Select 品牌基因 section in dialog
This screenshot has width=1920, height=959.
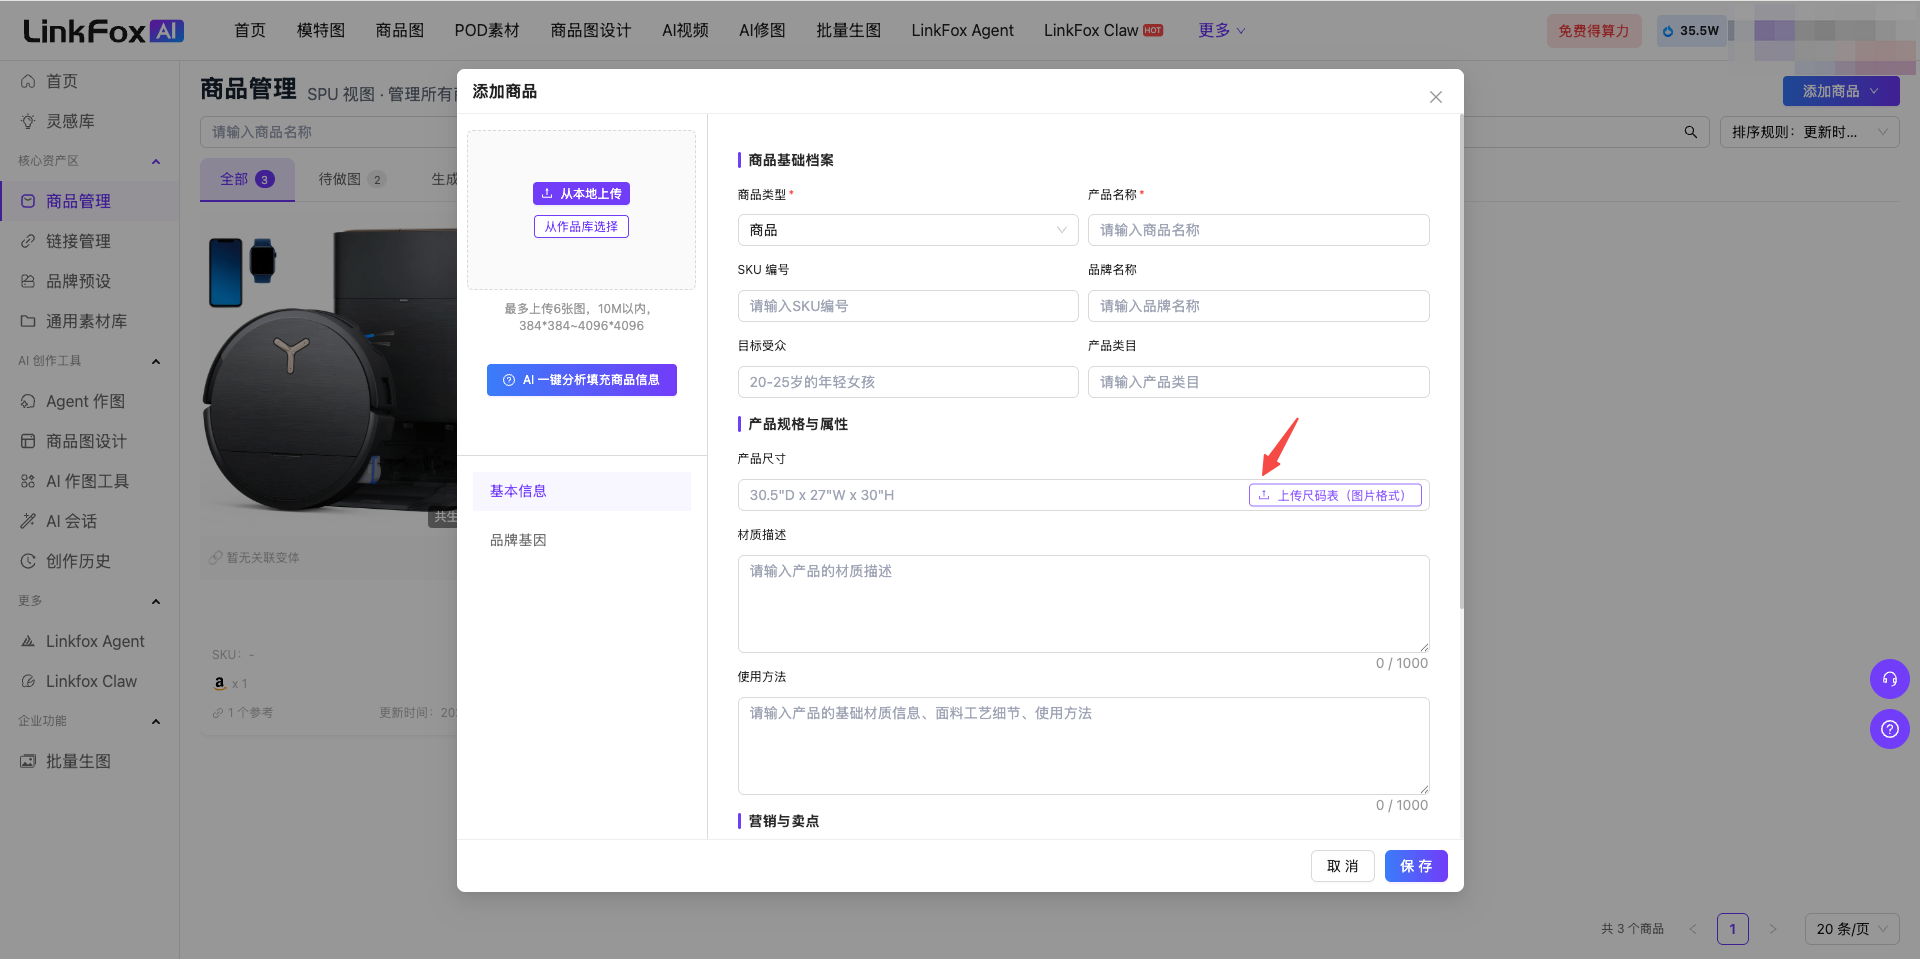click(582, 540)
